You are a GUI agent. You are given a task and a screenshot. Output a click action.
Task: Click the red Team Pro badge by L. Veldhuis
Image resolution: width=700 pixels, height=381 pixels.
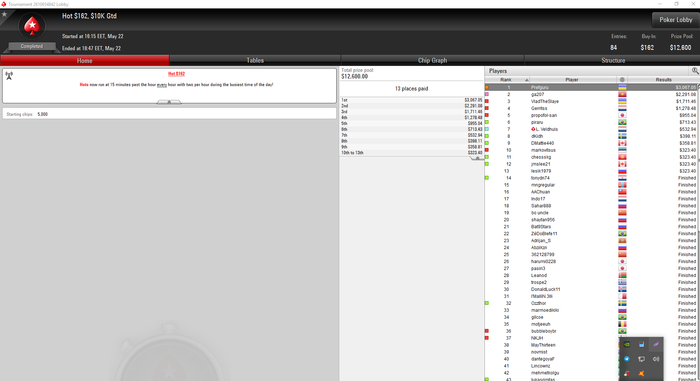click(x=533, y=129)
